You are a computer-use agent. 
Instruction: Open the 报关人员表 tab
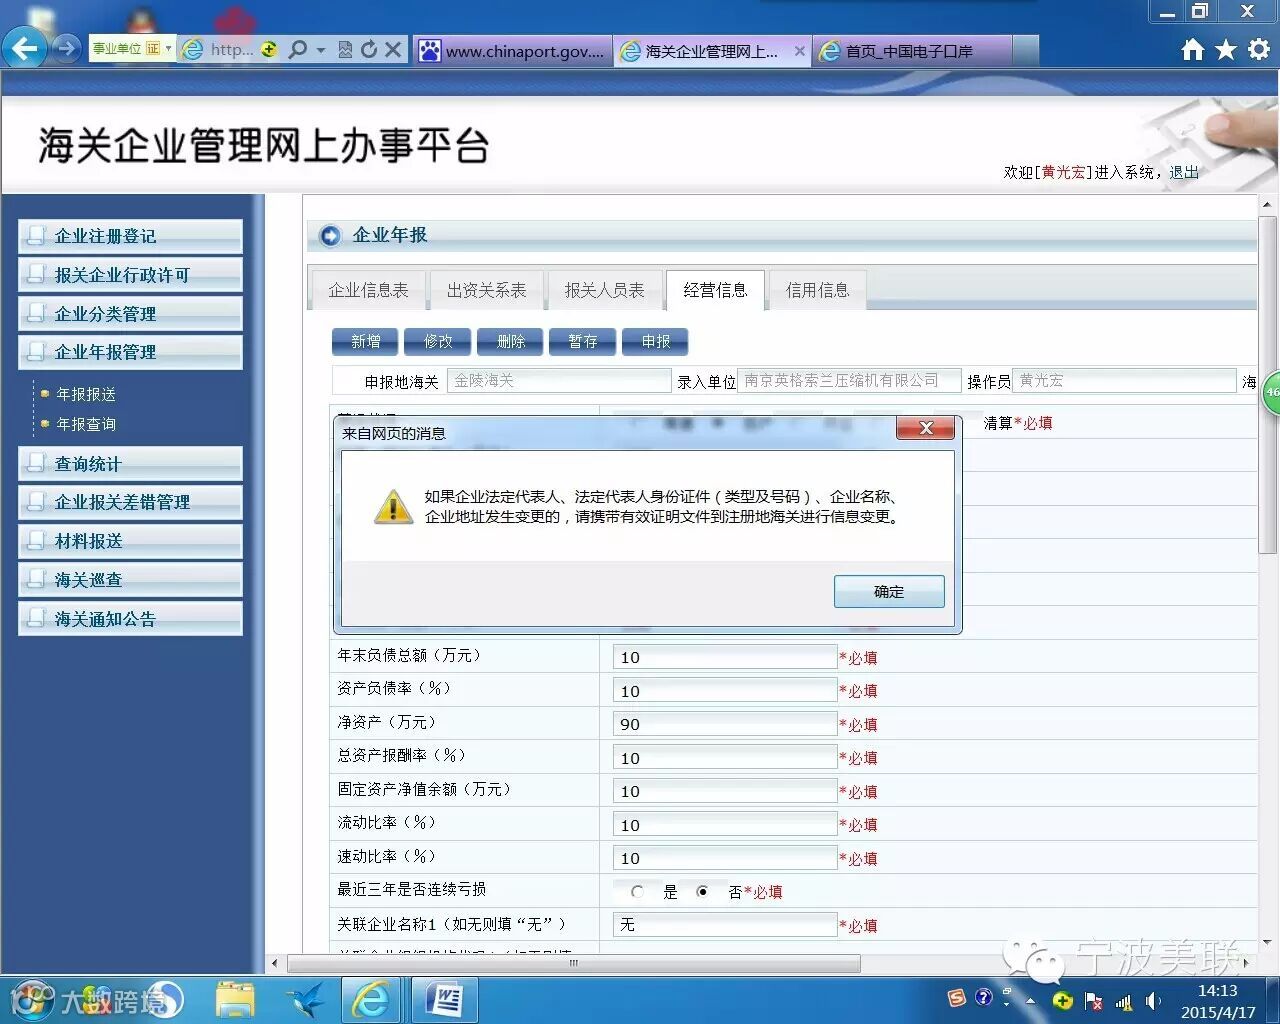point(604,290)
